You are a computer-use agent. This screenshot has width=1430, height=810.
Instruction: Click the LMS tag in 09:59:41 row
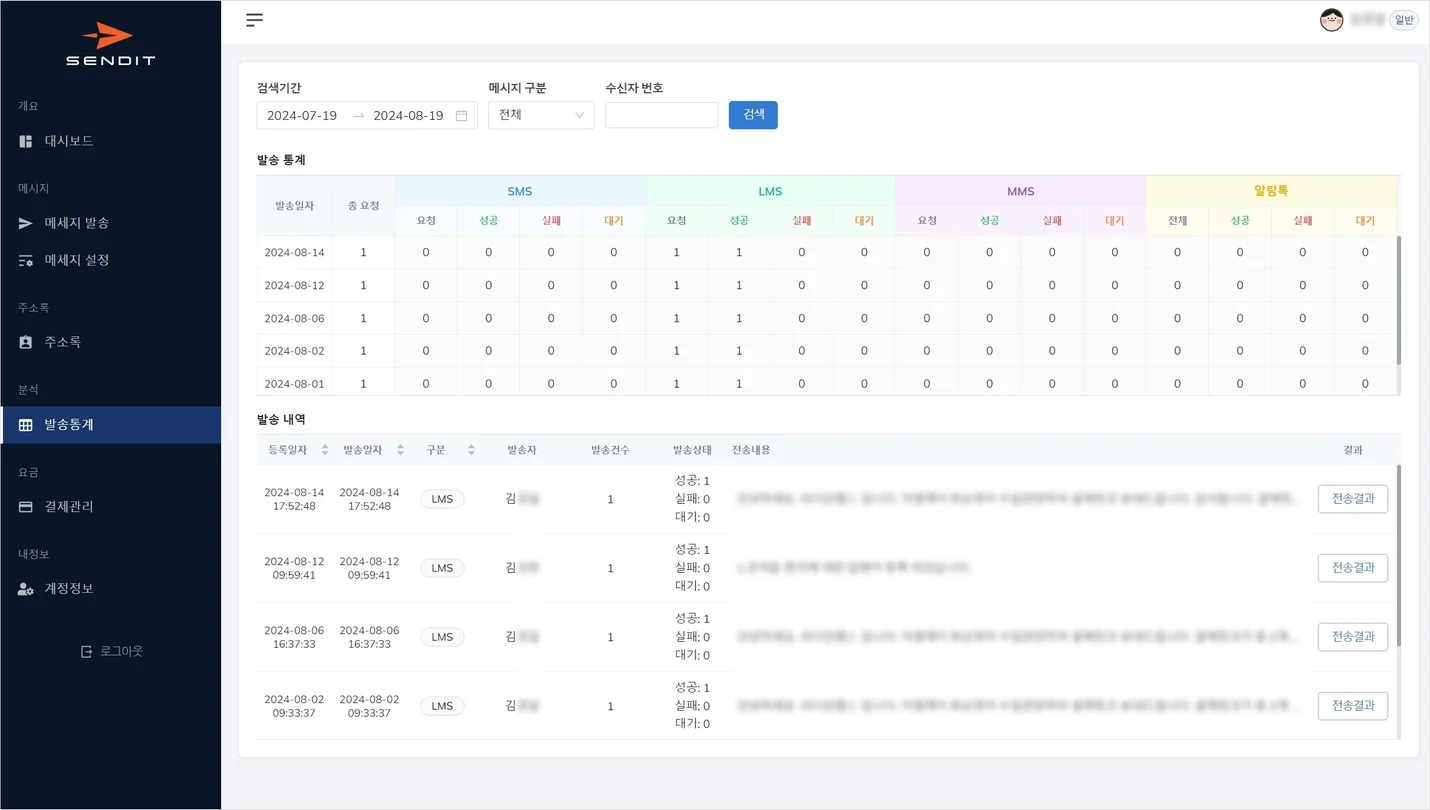(x=442, y=568)
